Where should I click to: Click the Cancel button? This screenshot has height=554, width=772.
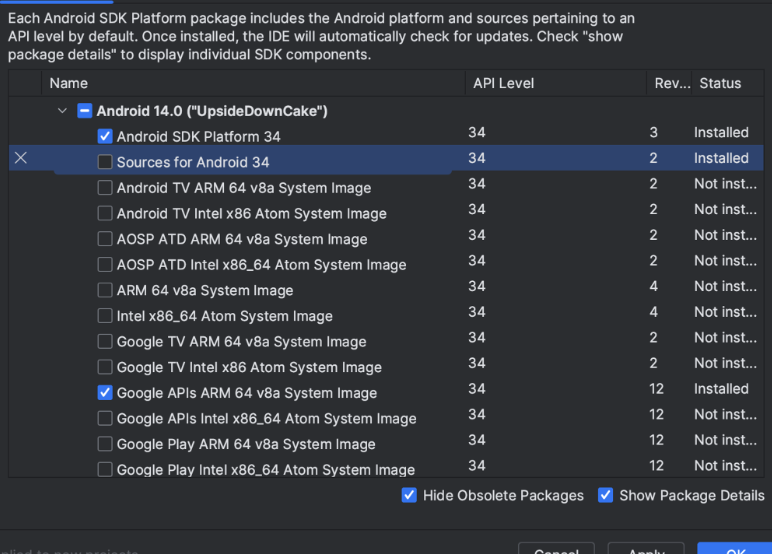[x=556, y=548]
